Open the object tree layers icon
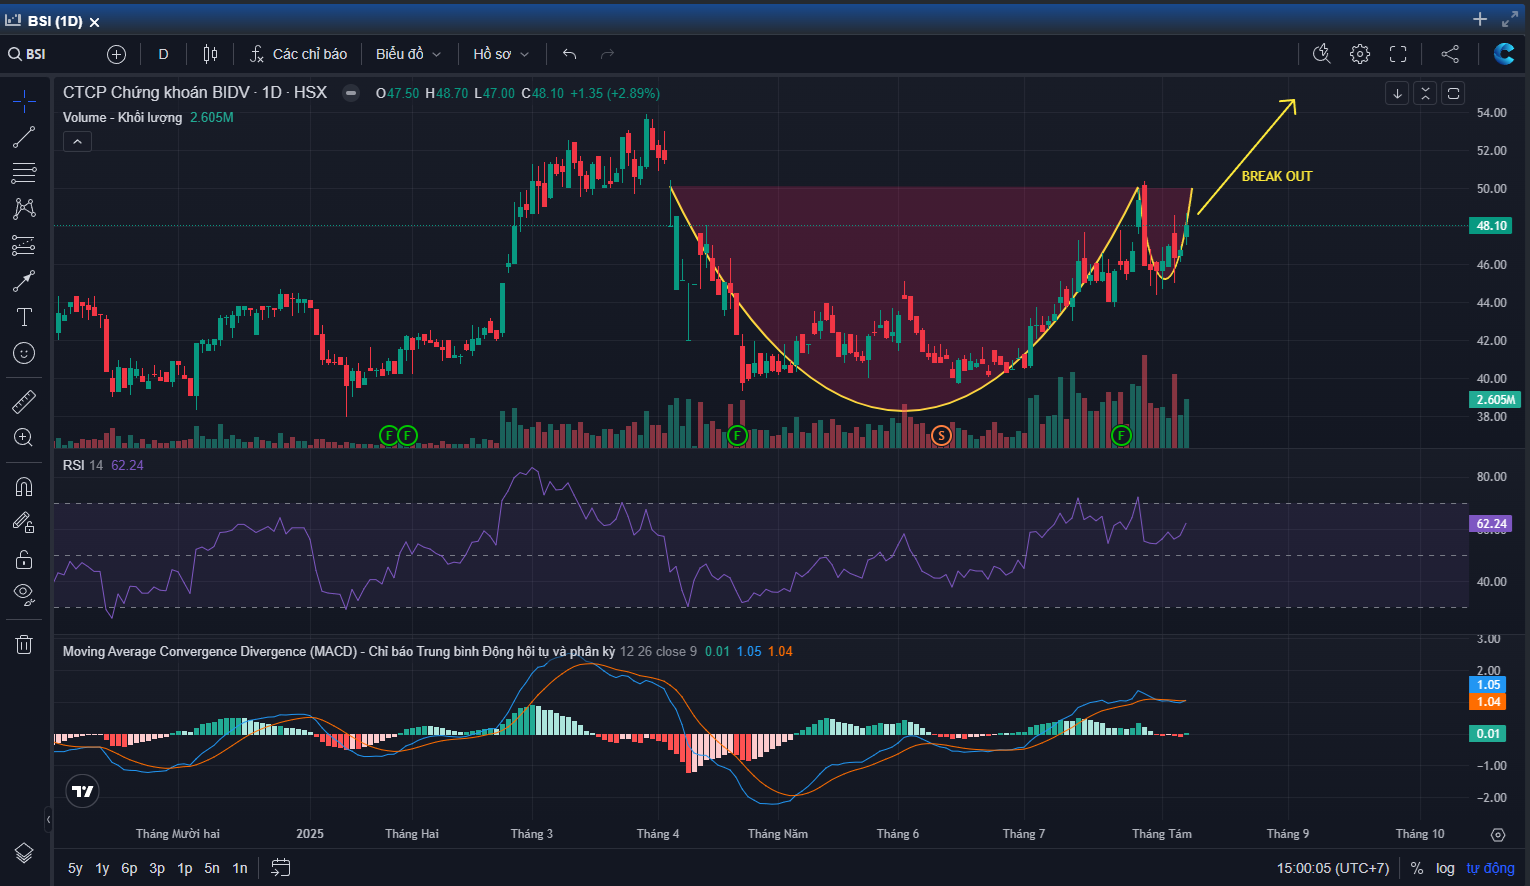The height and width of the screenshot is (886, 1530). 24,853
